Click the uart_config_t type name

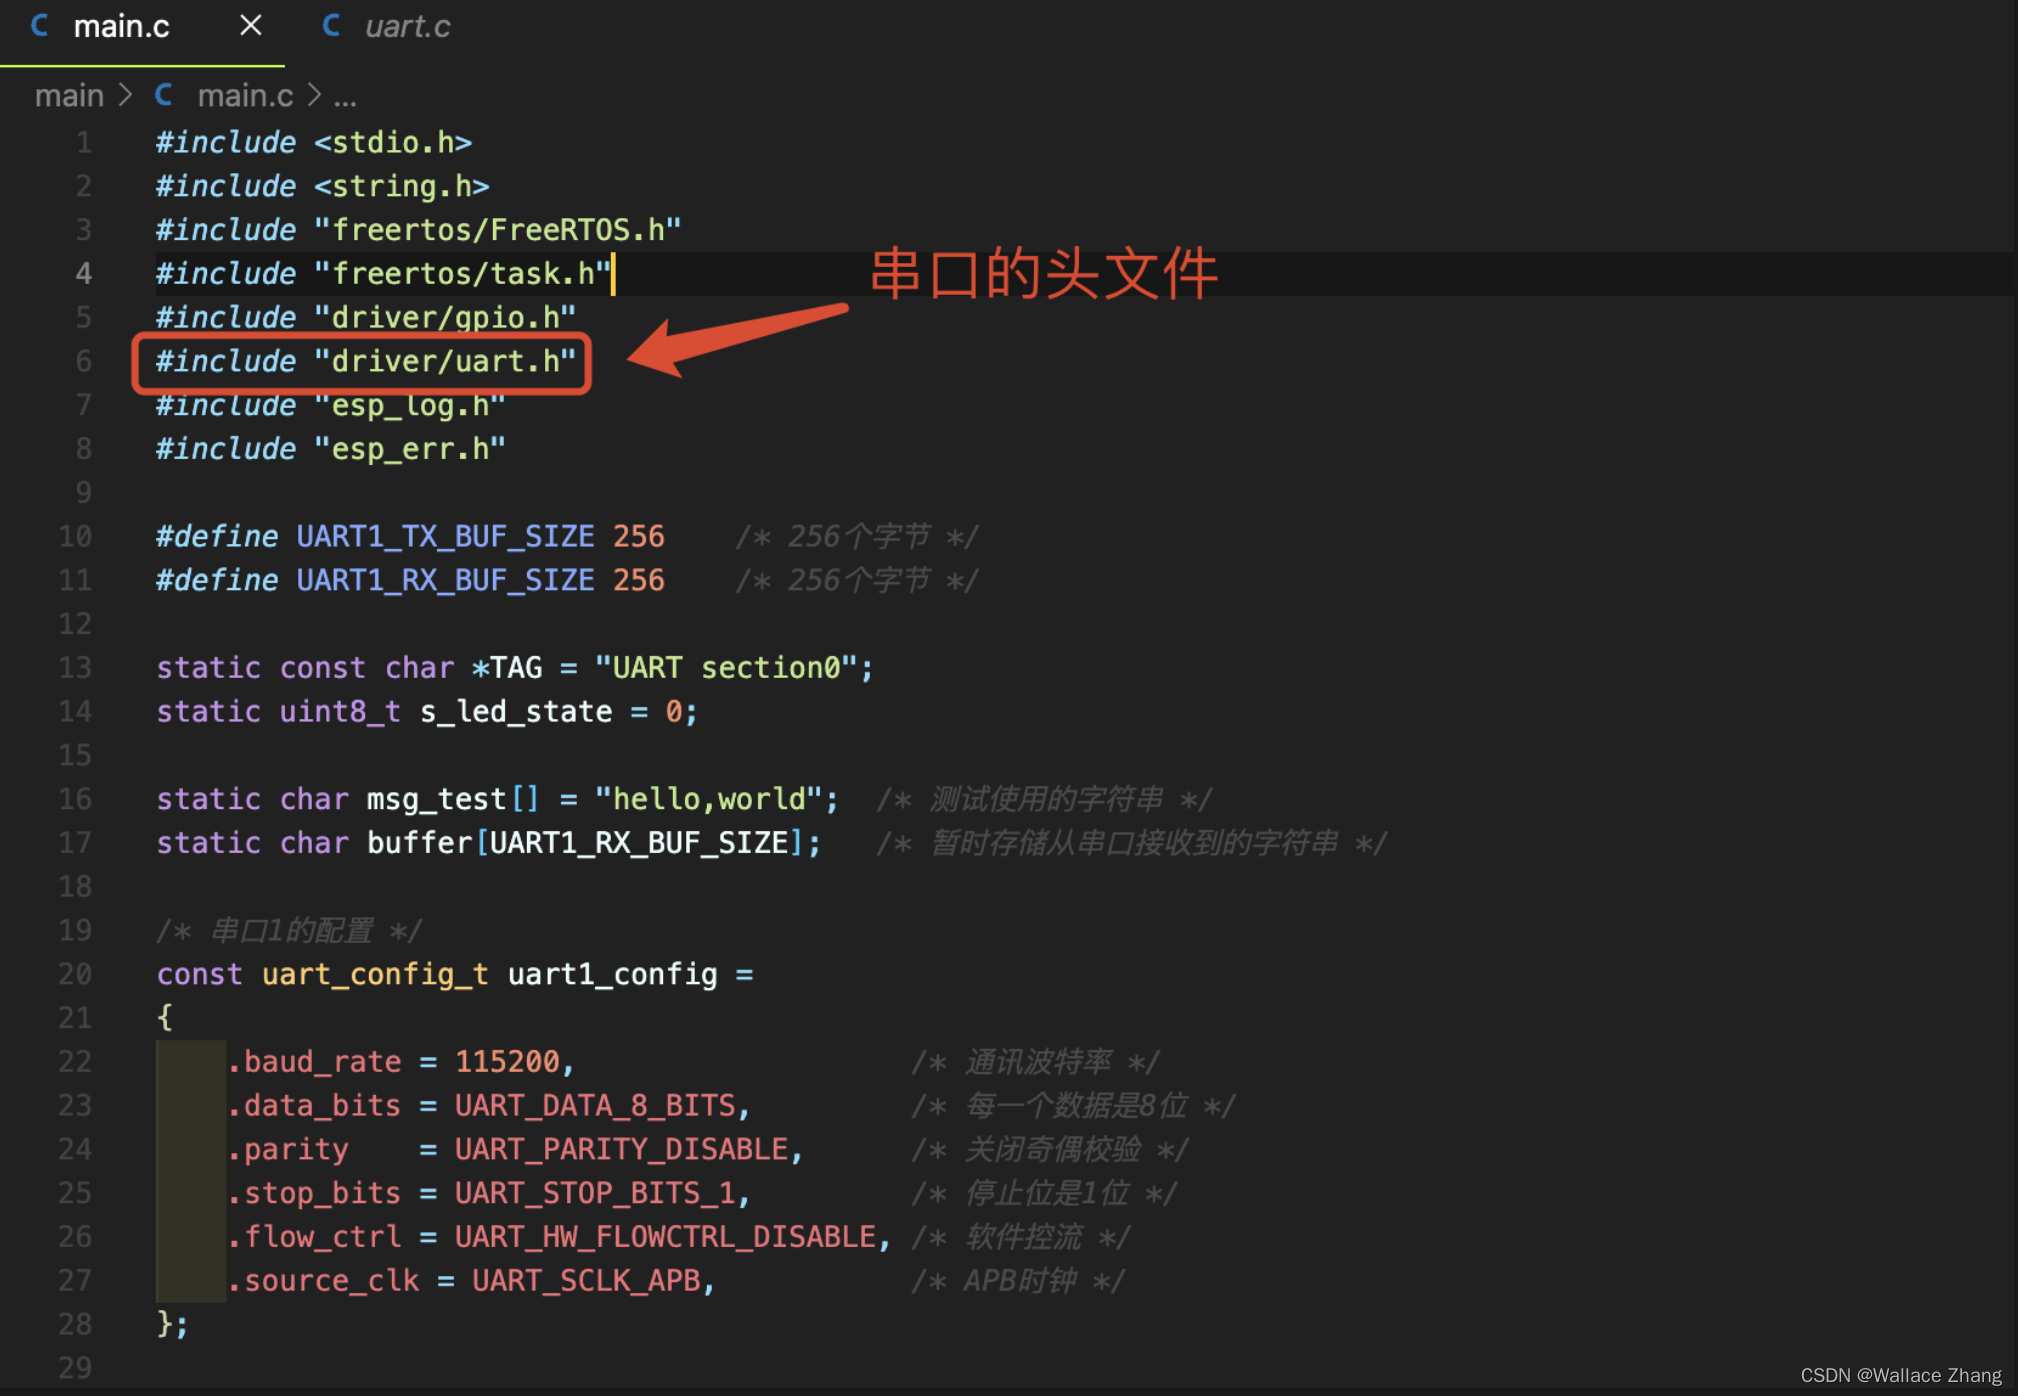tap(375, 975)
